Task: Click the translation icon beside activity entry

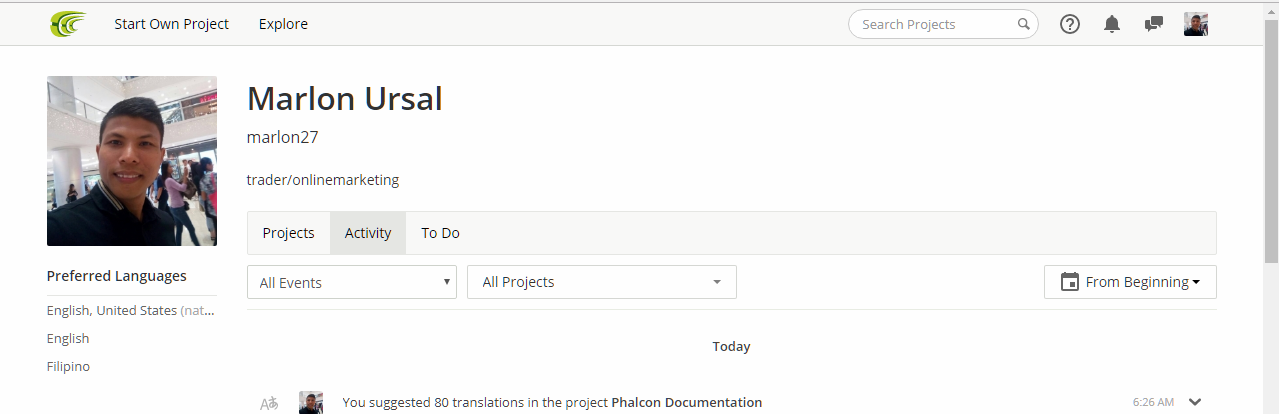Action: pyautogui.click(x=269, y=403)
